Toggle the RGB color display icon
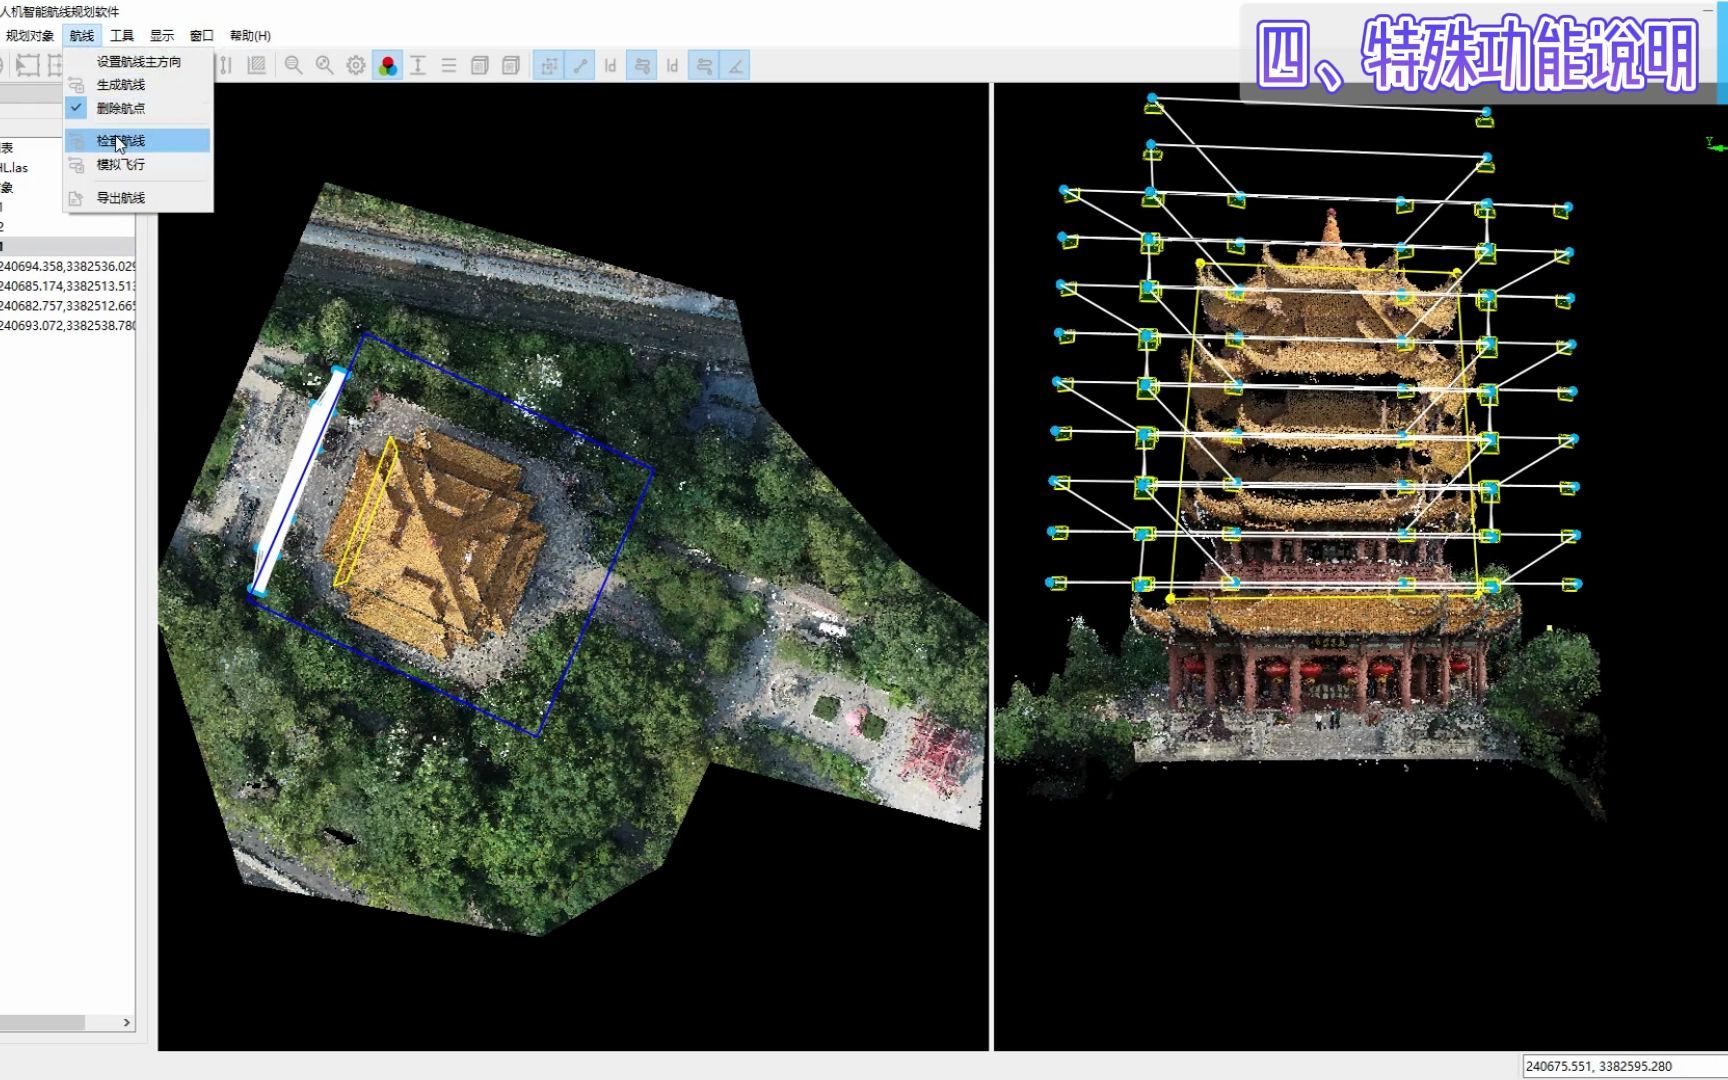 [x=388, y=66]
